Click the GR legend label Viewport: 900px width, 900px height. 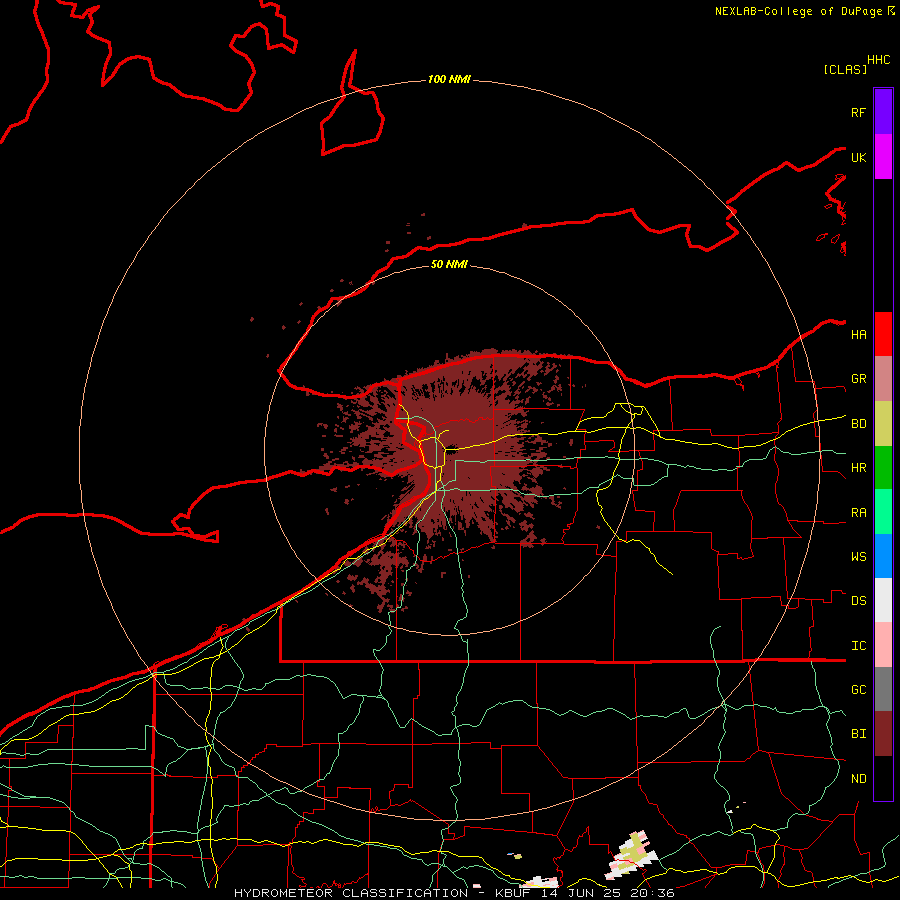coord(858,379)
